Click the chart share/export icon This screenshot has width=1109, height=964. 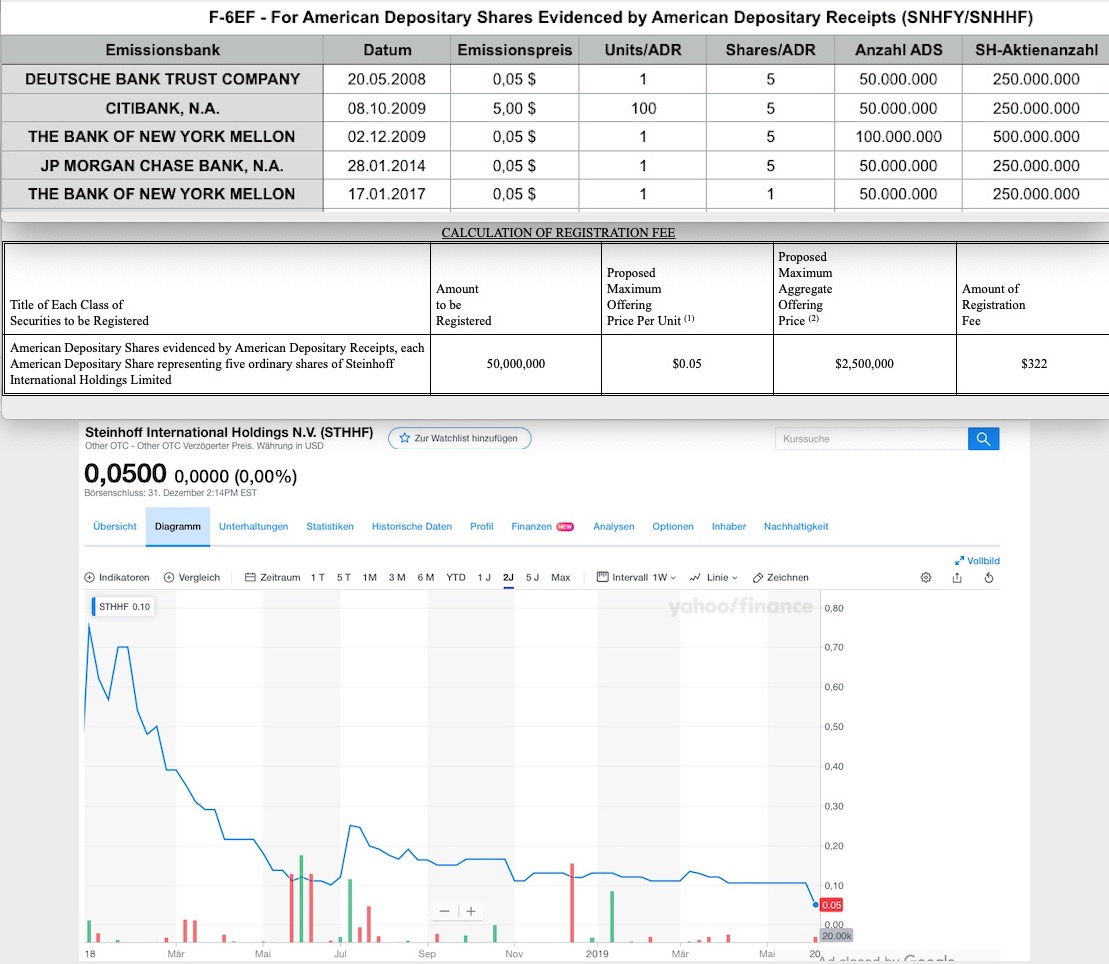coord(956,578)
